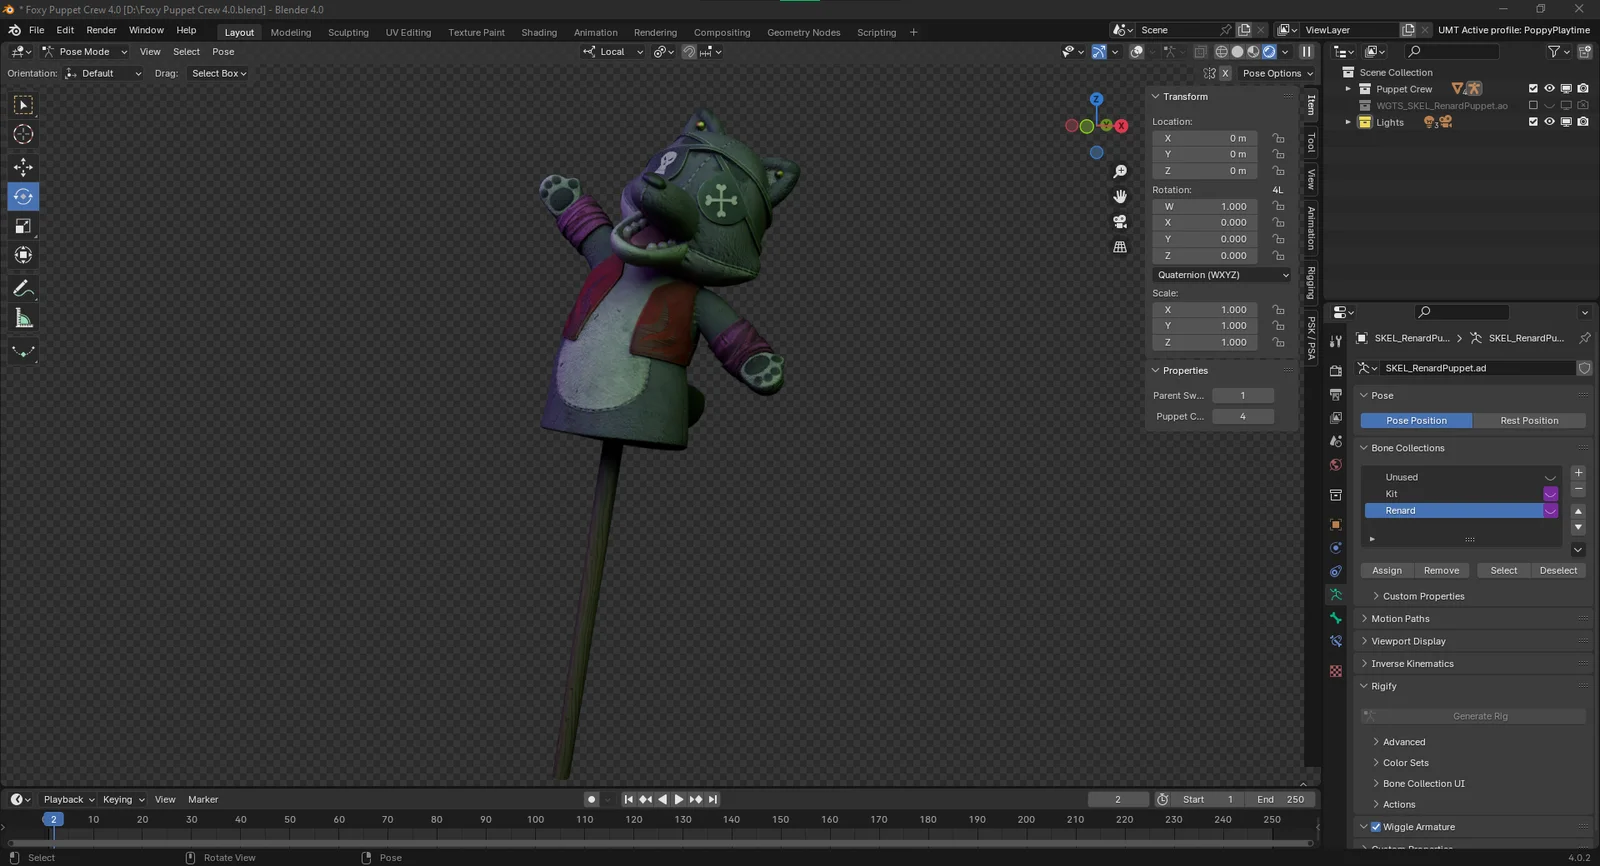The height and width of the screenshot is (866, 1600).
Task: Click the viewport zoom magnifier icon
Action: (x=1120, y=172)
